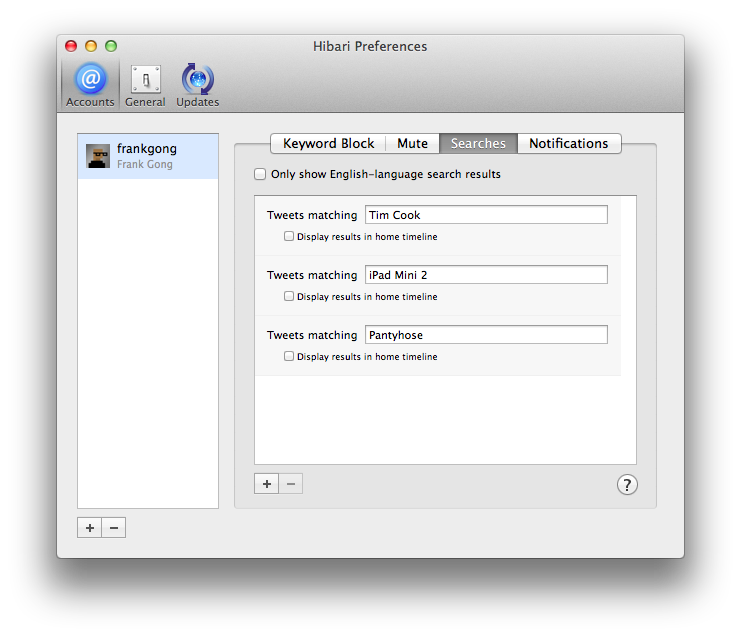Switch to the Notifications tab
The width and height of the screenshot is (741, 637).
(569, 143)
